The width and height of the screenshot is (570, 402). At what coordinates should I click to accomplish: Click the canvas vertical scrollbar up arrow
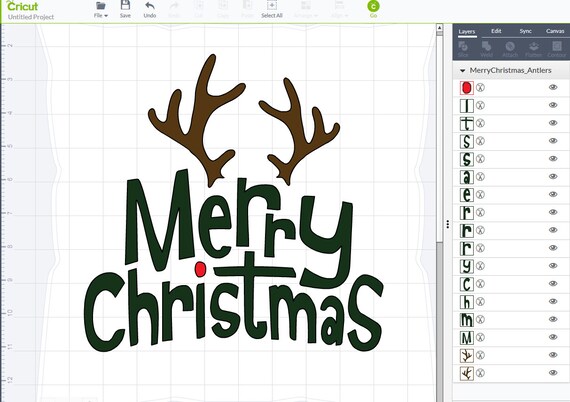pyautogui.click(x=439, y=28)
